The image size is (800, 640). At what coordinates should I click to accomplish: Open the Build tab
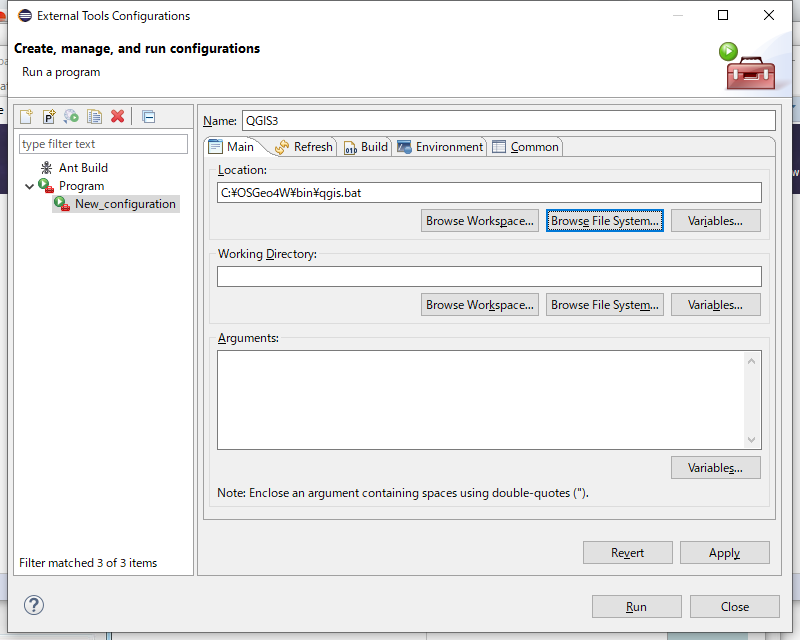(365, 147)
